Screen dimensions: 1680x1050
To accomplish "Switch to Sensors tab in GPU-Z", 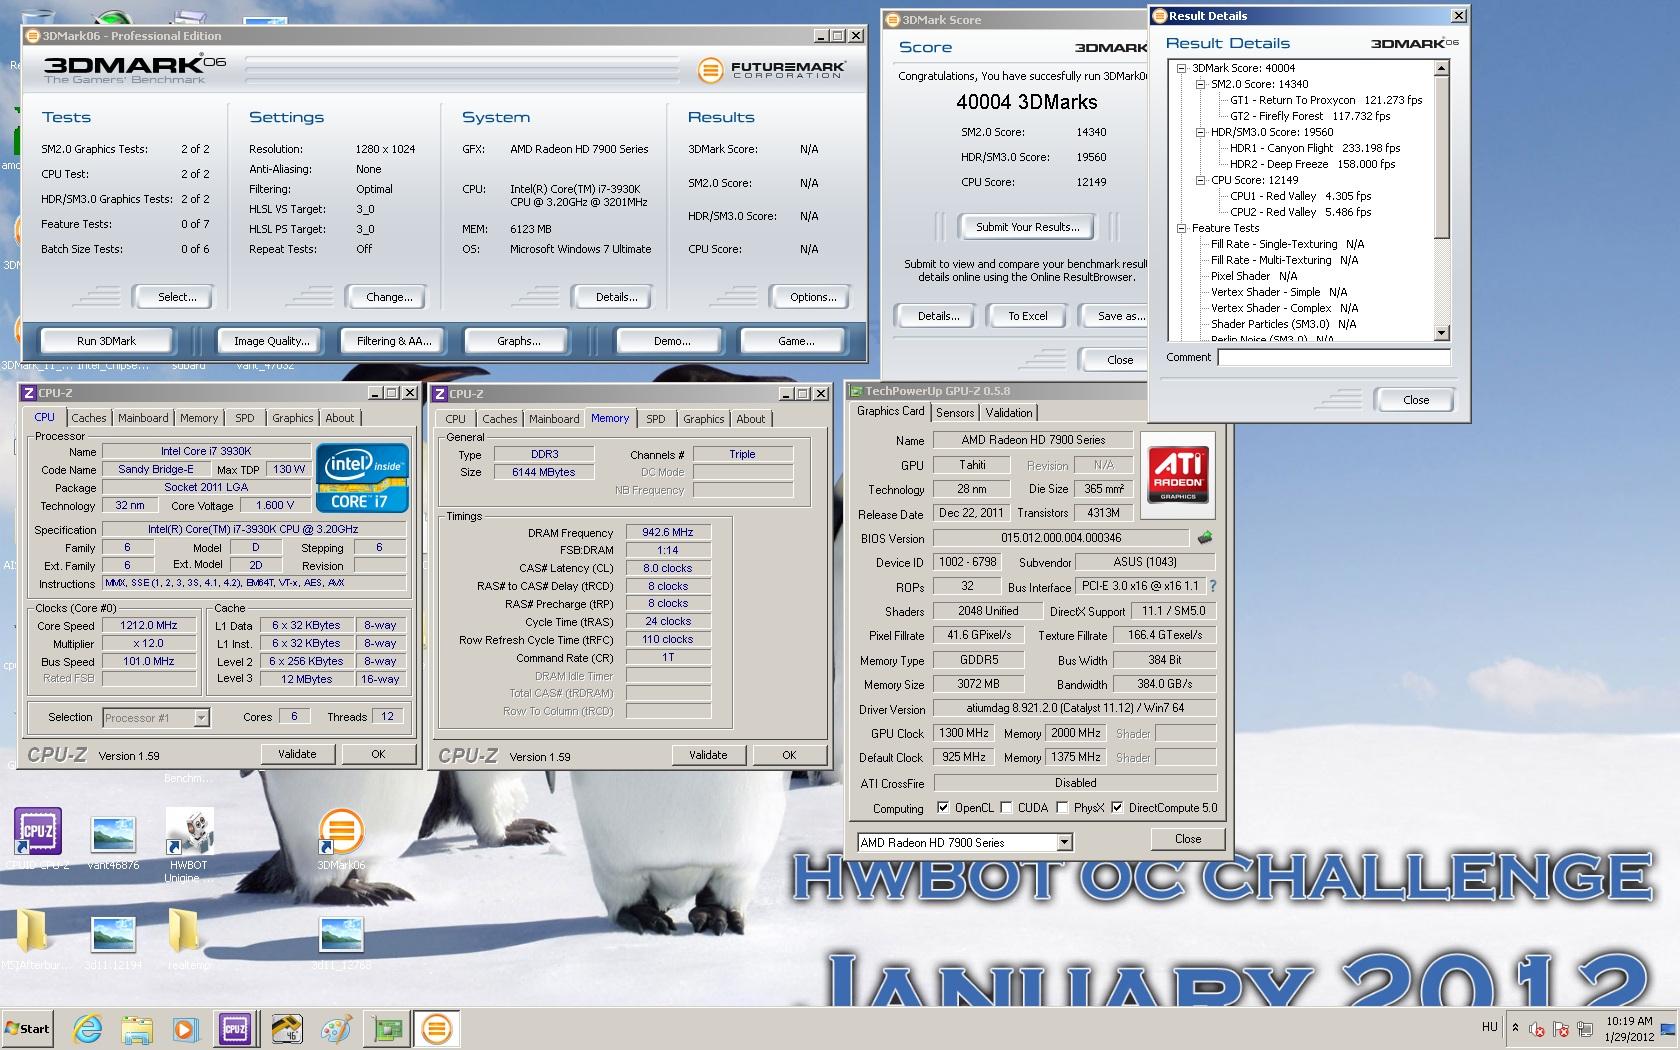I will 955,413.
